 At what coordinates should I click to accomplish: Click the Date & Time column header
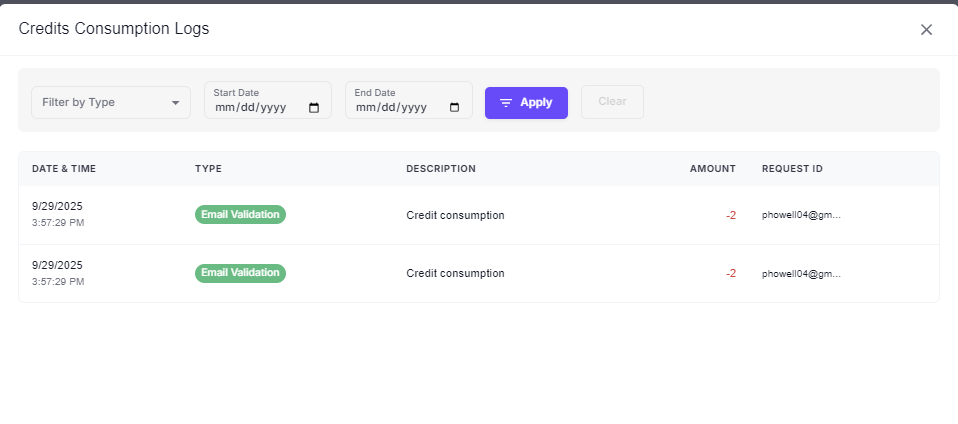point(64,169)
